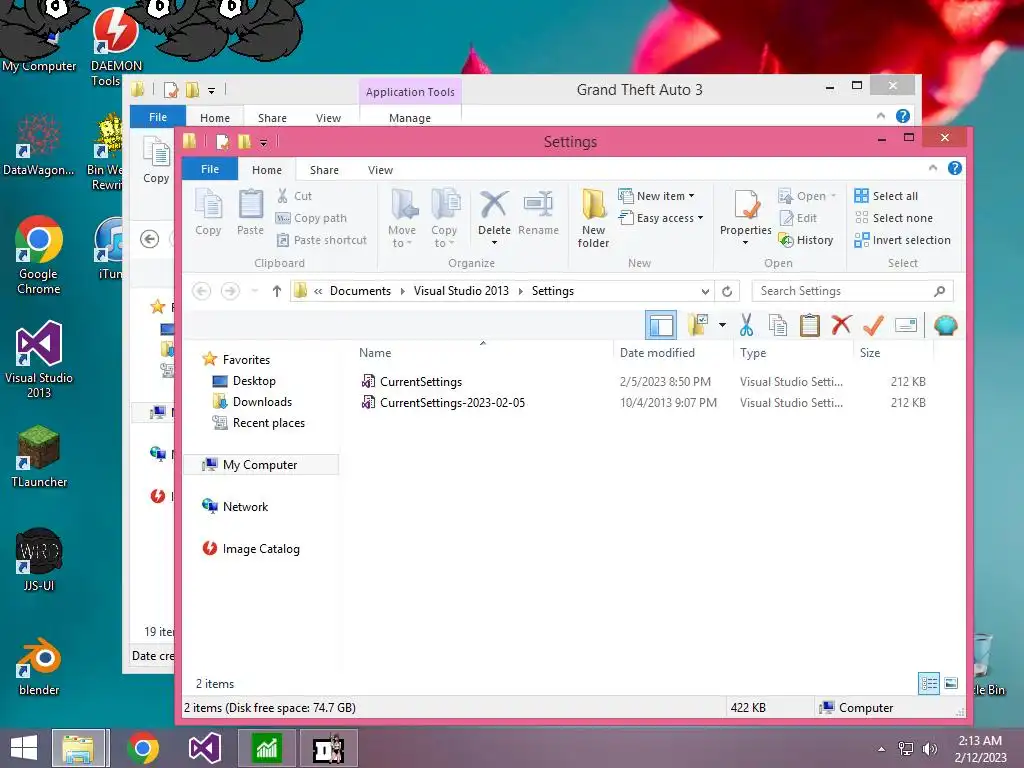The image size is (1024, 768).
Task: Open the Delete dropdown arrow
Action: (x=494, y=243)
